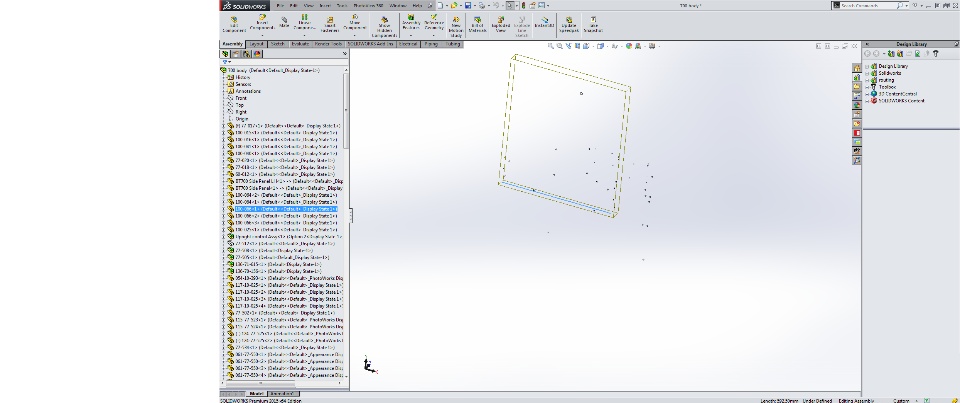Image resolution: width=960 pixels, height=403 pixels.
Task: Click Zoom to Fit in view toolbar
Action: [550, 46]
